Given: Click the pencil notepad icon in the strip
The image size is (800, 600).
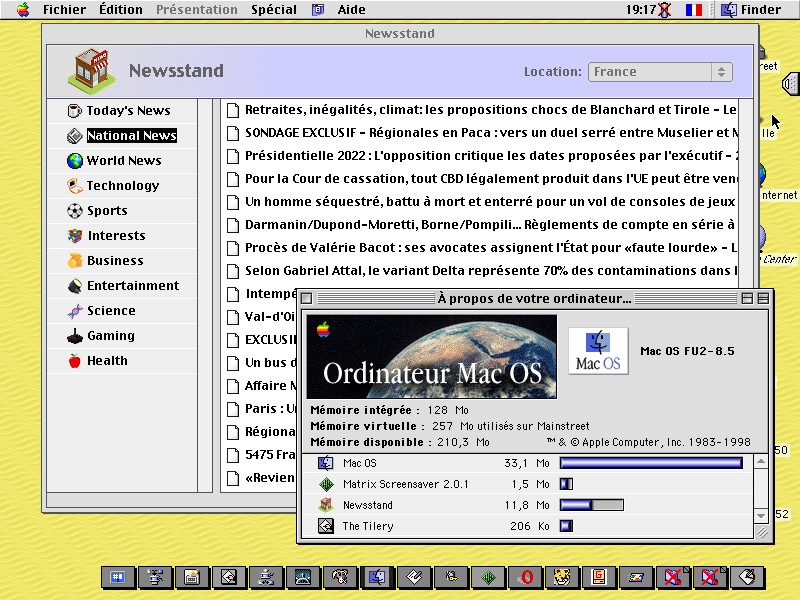Looking at the screenshot, I should (414, 577).
